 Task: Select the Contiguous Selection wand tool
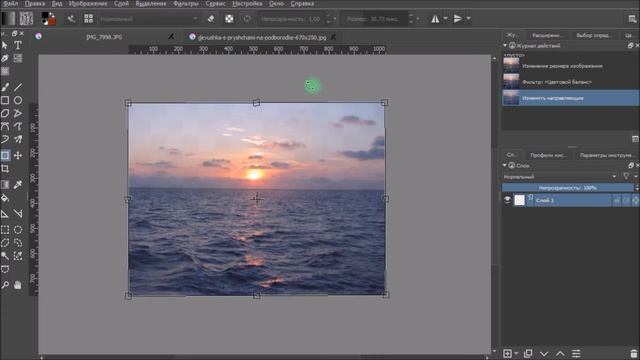click(5, 256)
